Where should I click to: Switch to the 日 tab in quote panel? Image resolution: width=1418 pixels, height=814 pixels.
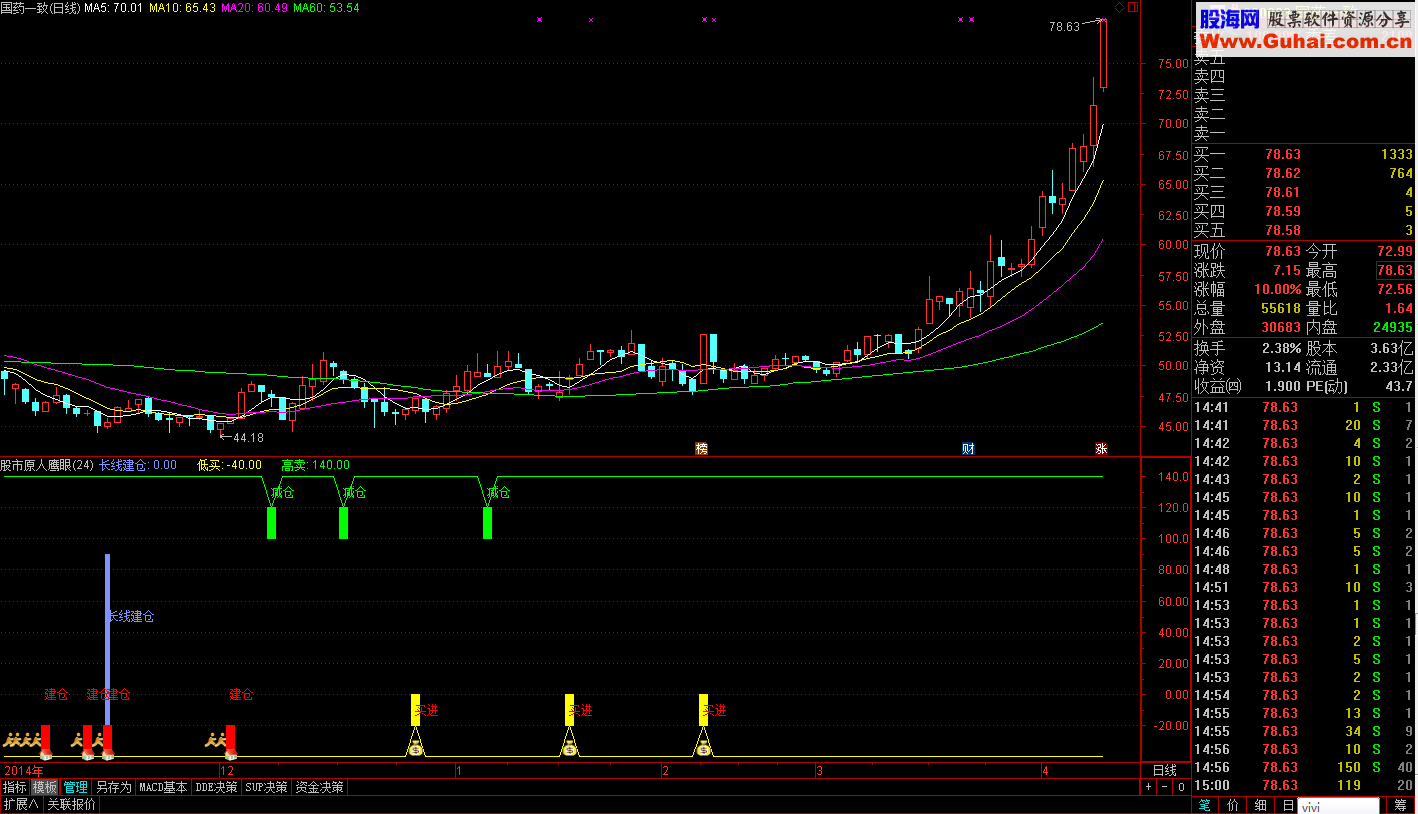[x=1287, y=805]
